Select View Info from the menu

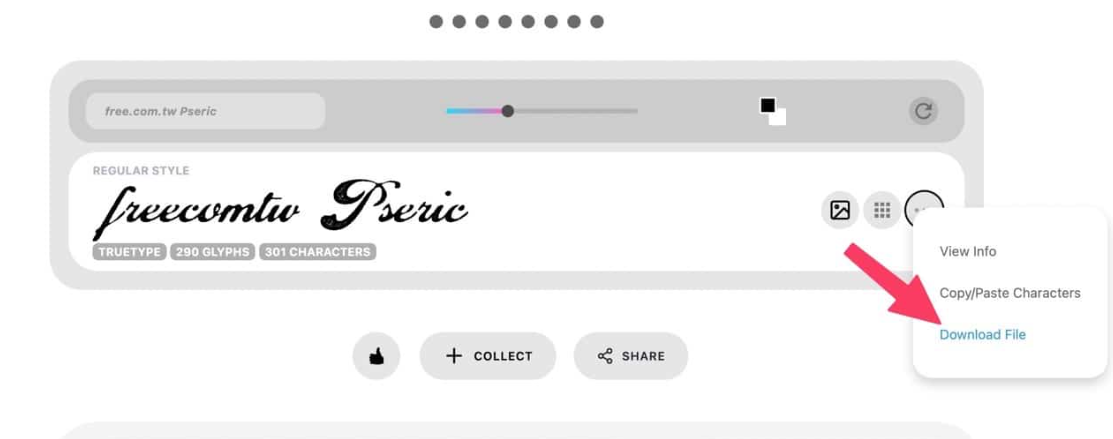coord(967,251)
